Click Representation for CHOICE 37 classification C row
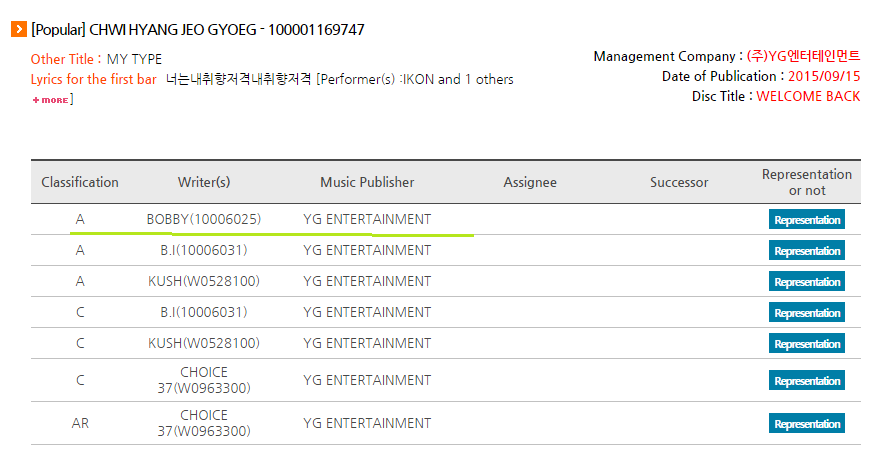 [x=807, y=381]
